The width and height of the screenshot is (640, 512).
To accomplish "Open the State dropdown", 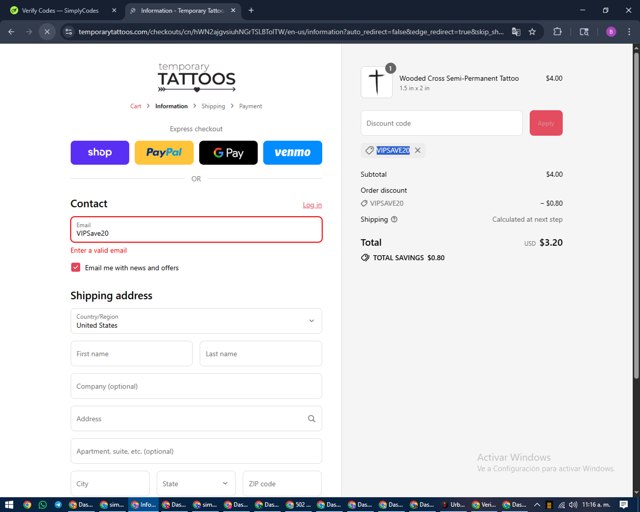I will [196, 483].
